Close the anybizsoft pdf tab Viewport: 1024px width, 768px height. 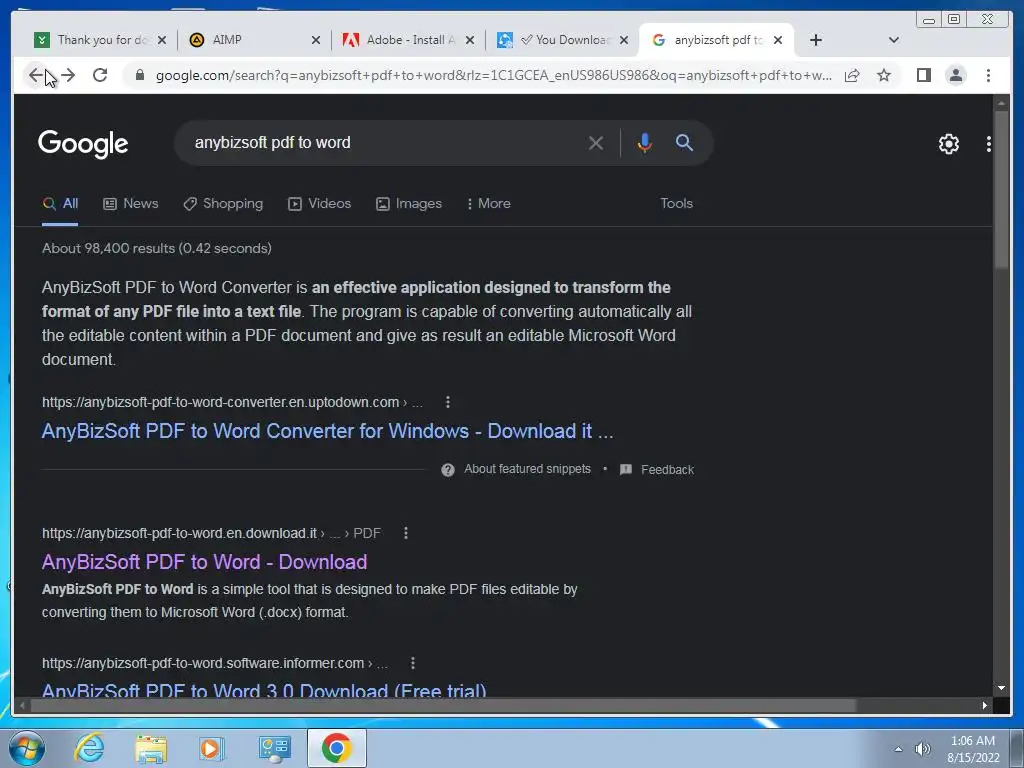778,40
